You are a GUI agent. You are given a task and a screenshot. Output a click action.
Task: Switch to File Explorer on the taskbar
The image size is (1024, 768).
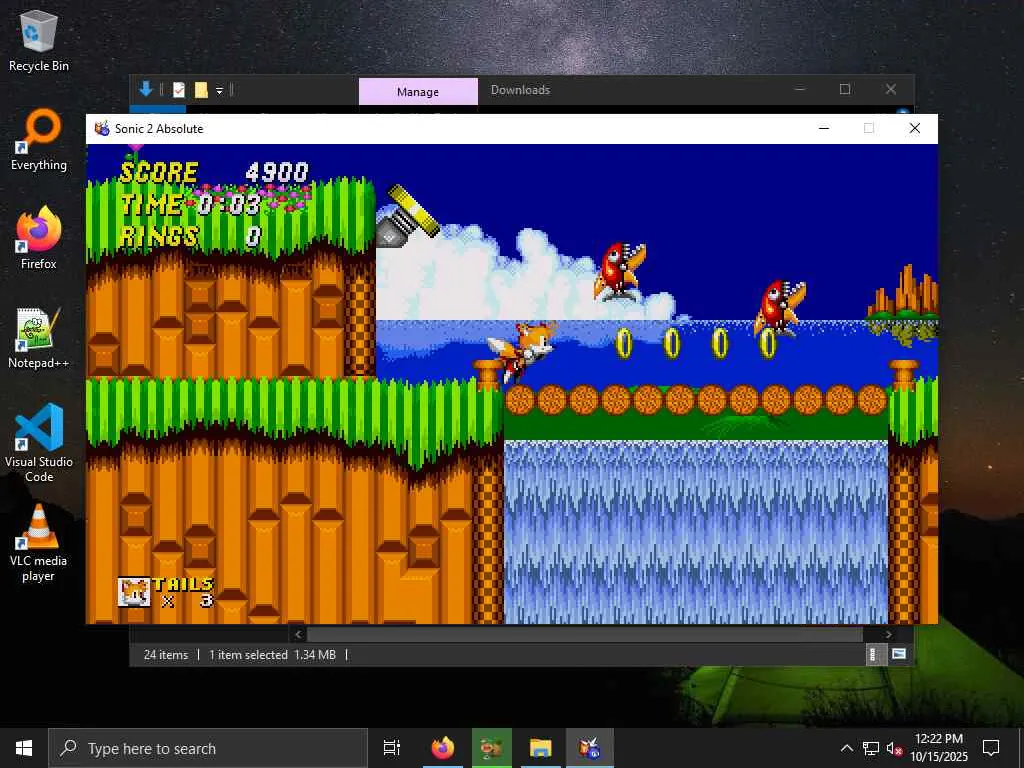[541, 748]
